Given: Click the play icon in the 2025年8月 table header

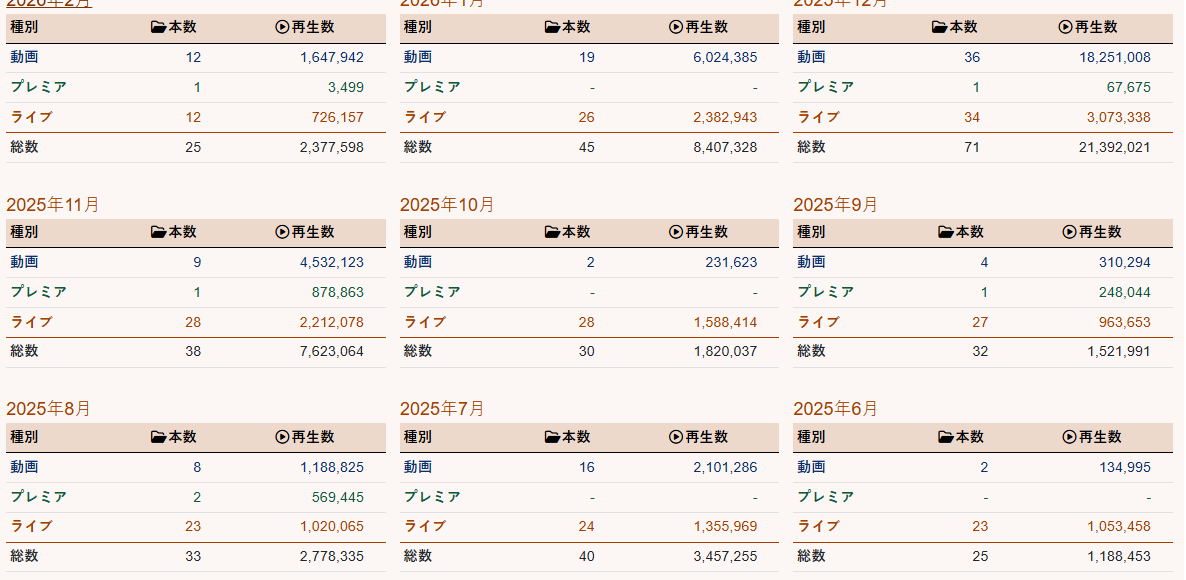Looking at the screenshot, I should pos(282,437).
